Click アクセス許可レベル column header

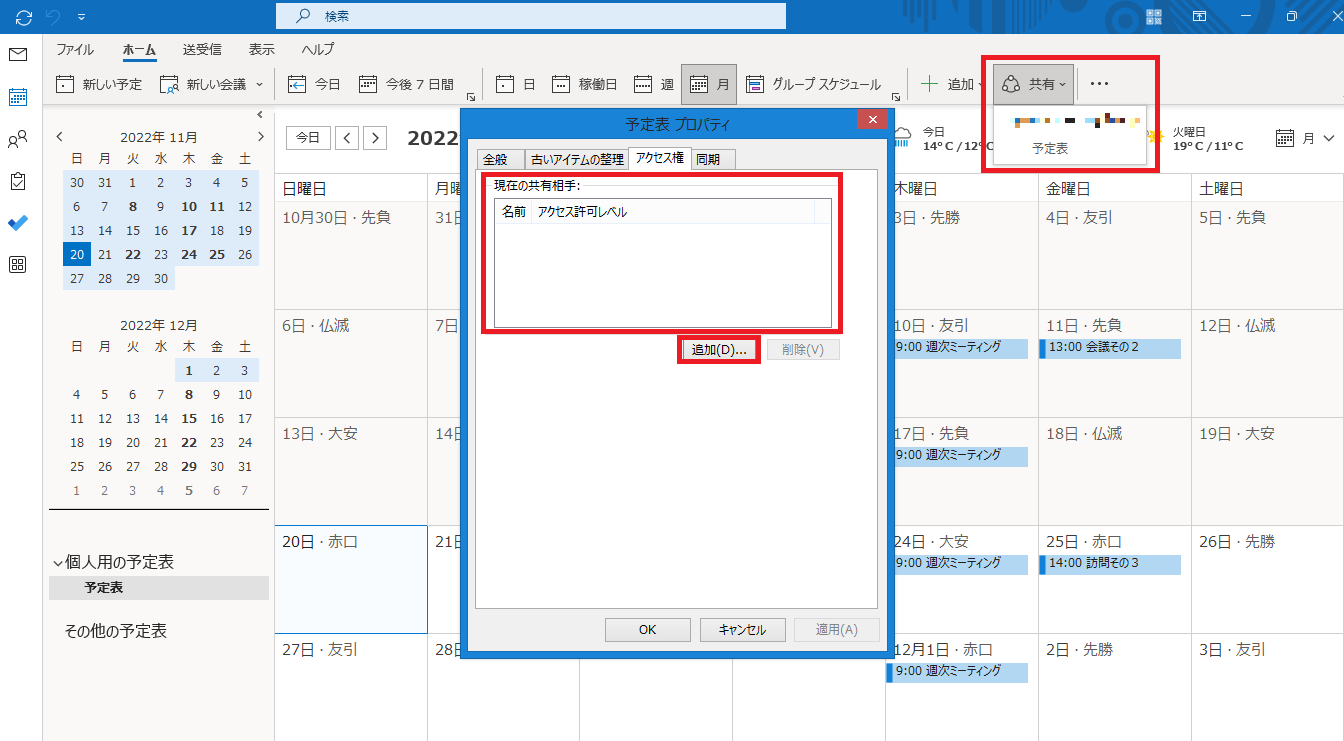click(x=673, y=212)
